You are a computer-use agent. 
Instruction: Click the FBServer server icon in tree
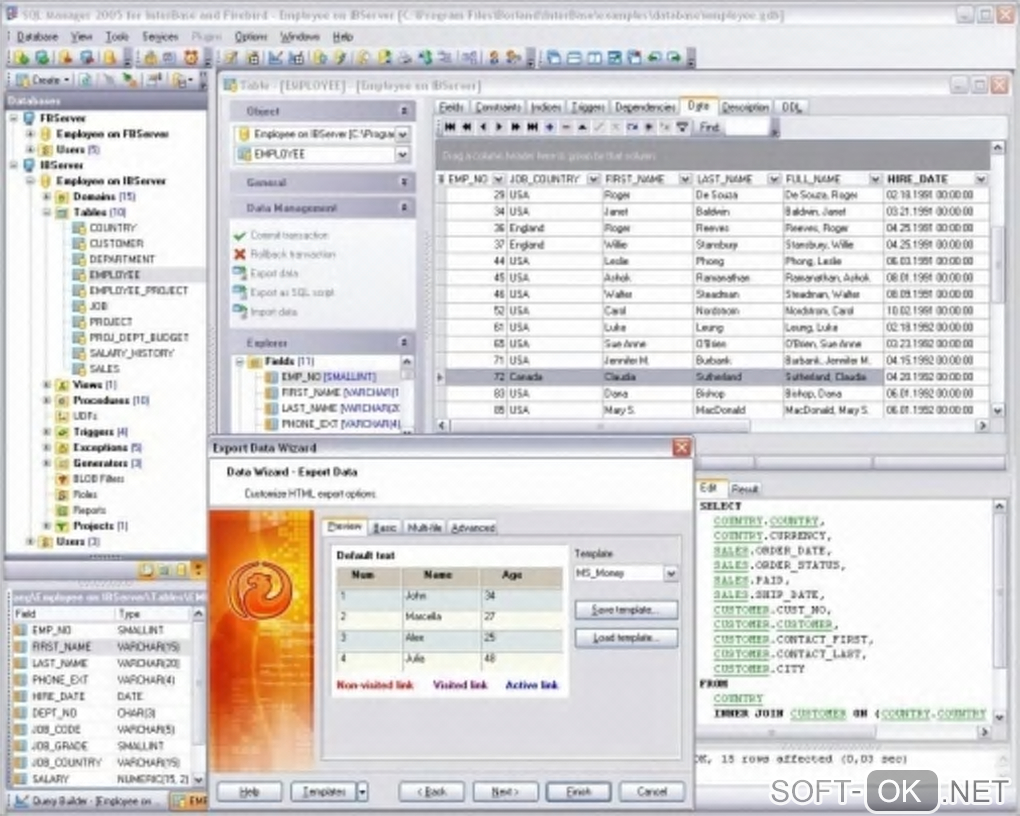(x=29, y=118)
